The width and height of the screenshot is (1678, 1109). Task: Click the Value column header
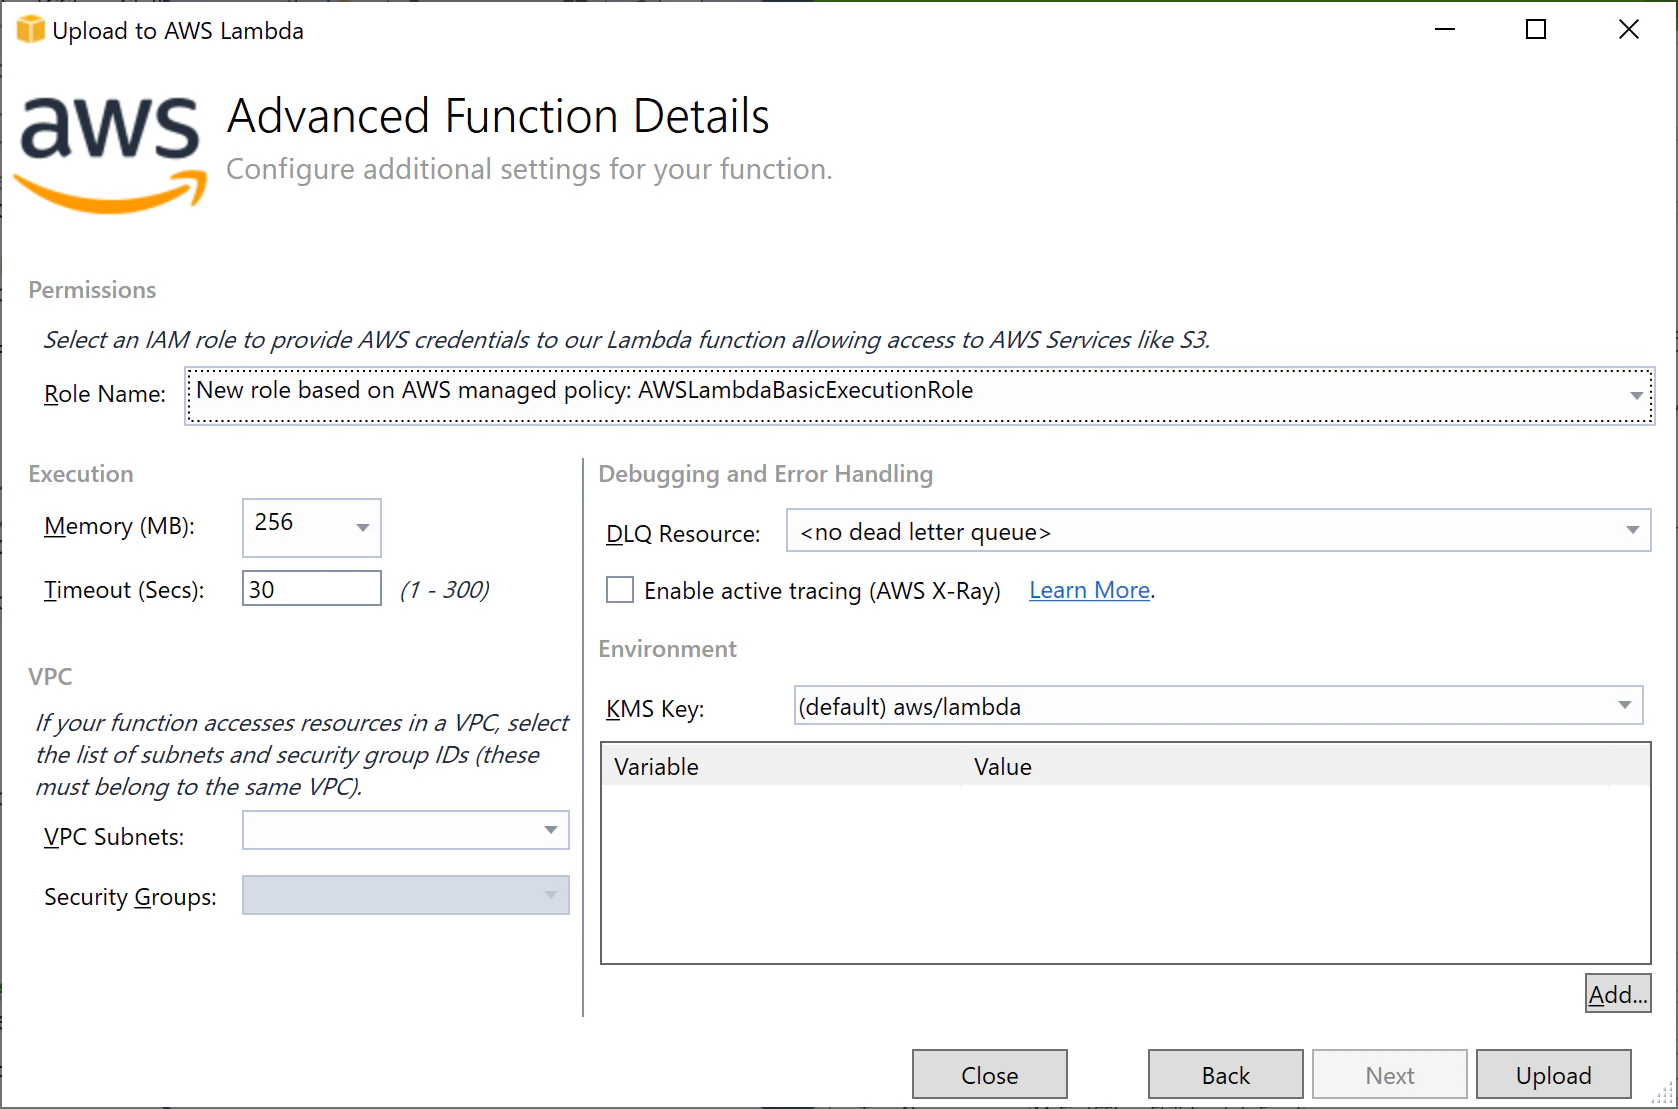point(1285,766)
